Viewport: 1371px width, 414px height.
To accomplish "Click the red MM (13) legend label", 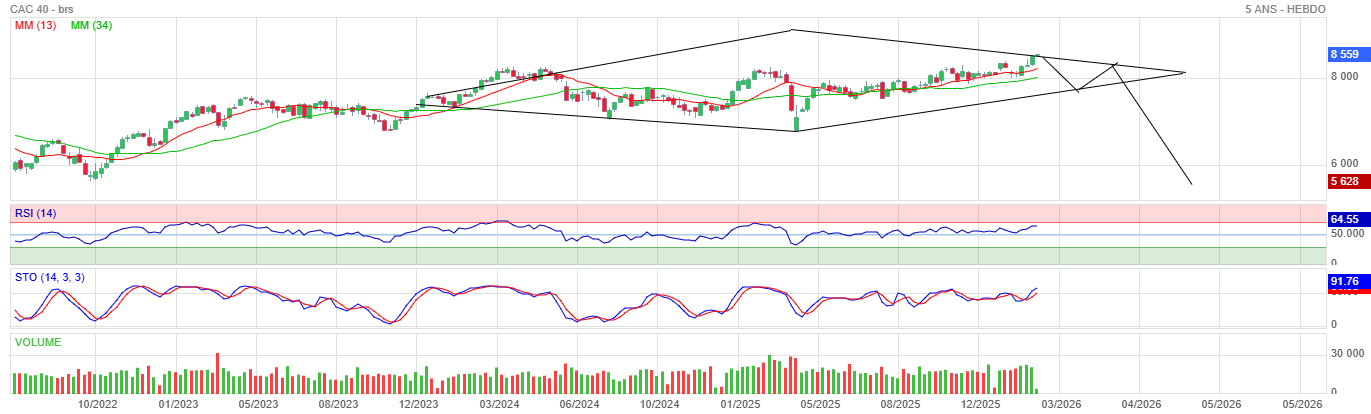I will click(x=35, y=25).
